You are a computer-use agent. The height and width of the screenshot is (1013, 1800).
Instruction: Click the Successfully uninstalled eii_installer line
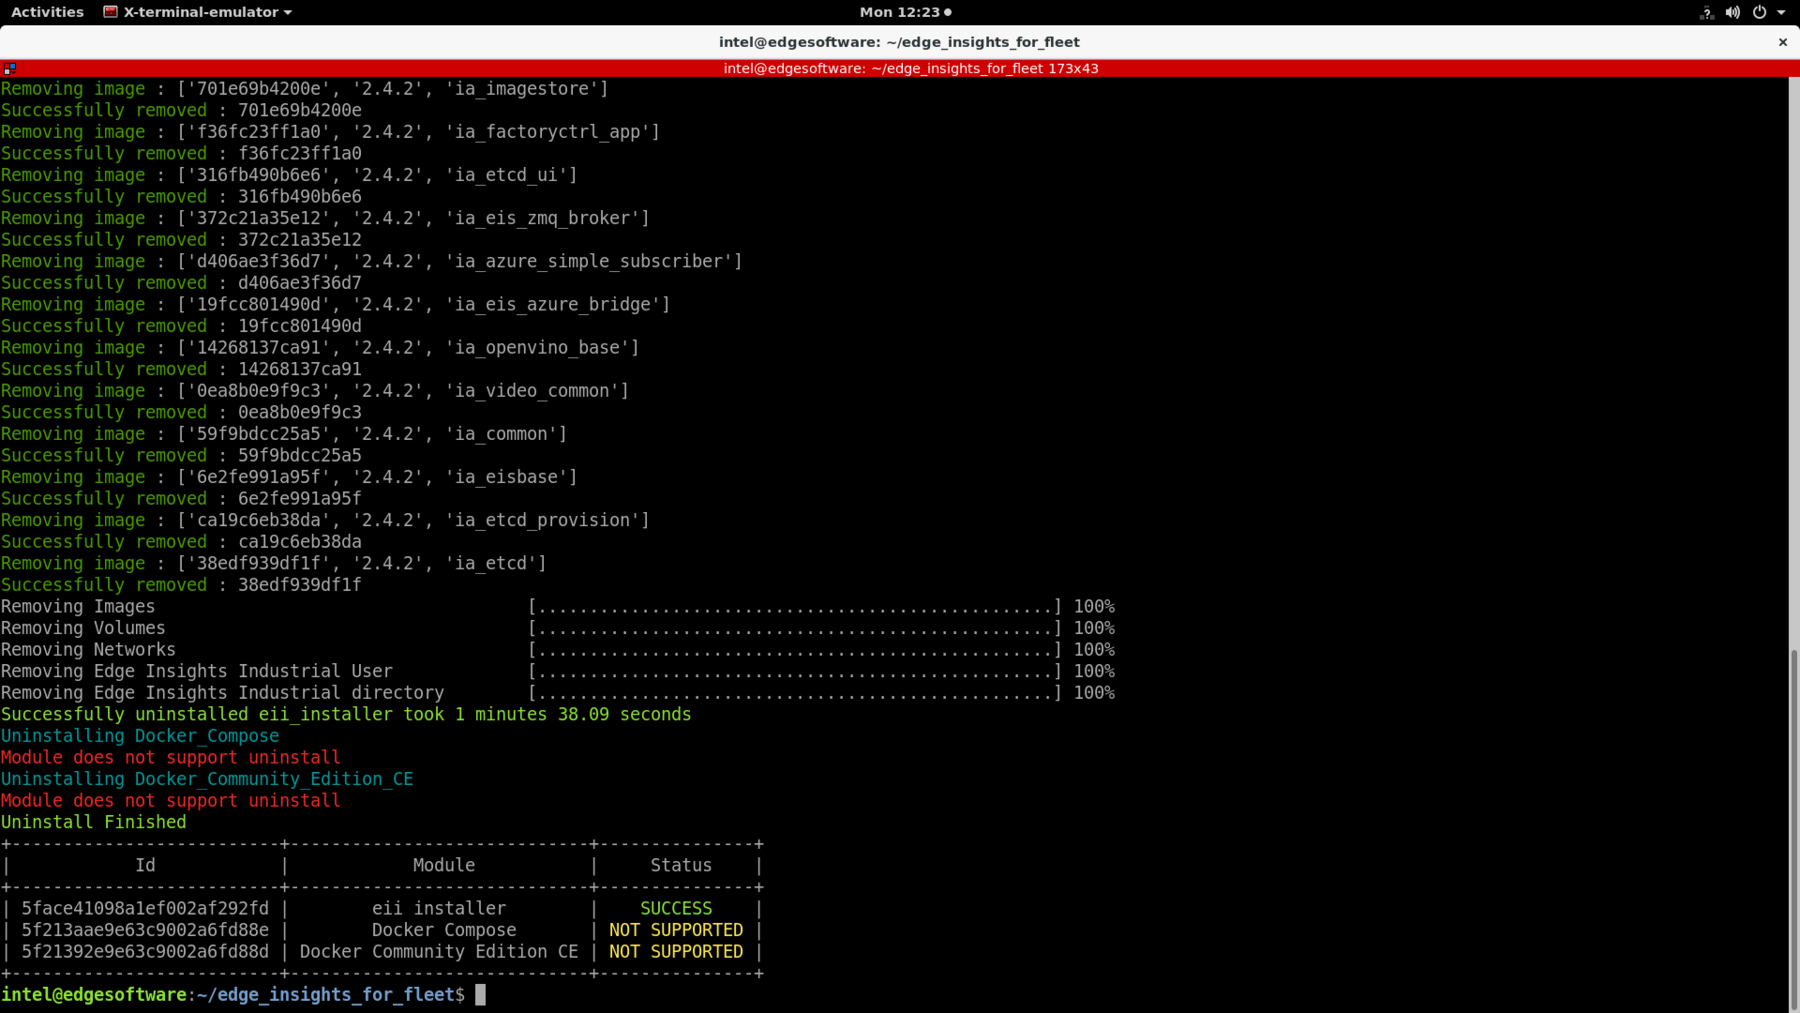click(x=346, y=714)
